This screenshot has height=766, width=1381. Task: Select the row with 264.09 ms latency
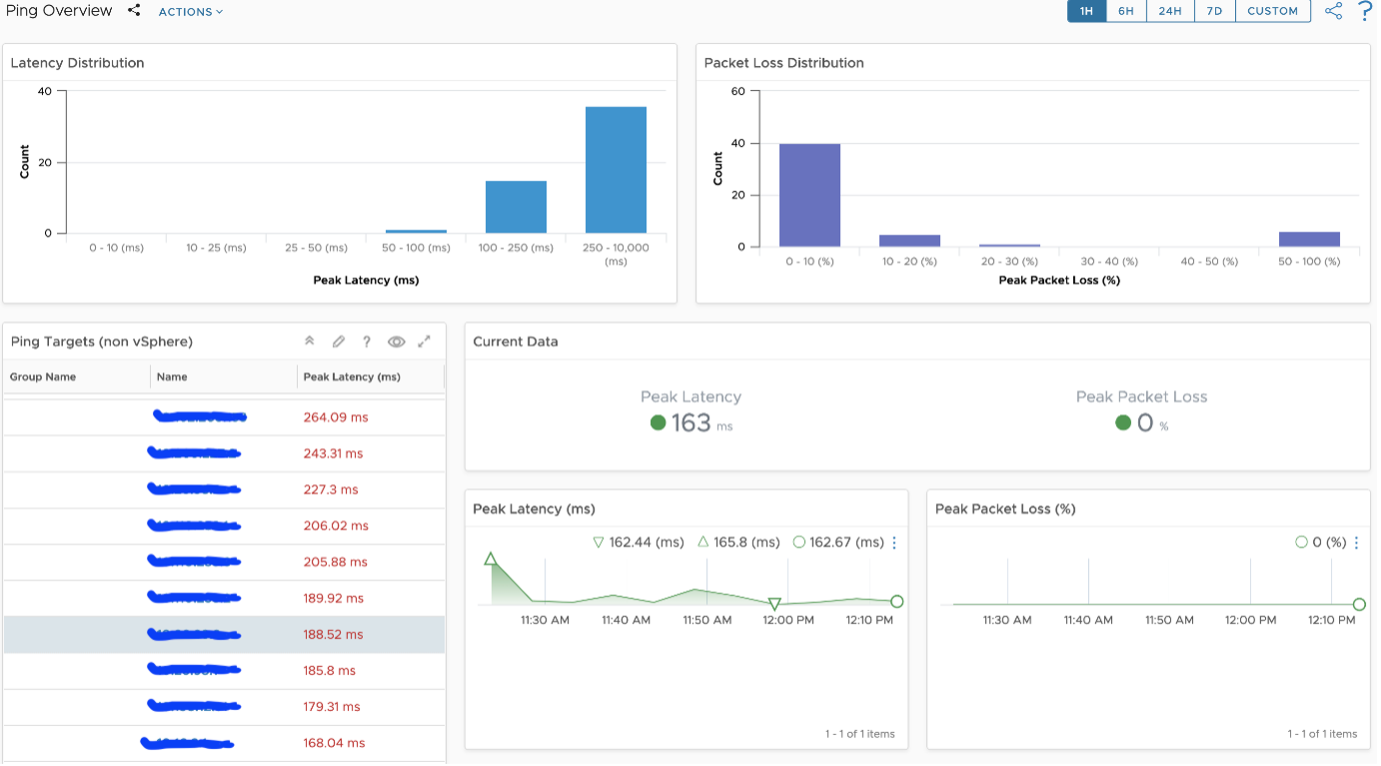pos(224,417)
